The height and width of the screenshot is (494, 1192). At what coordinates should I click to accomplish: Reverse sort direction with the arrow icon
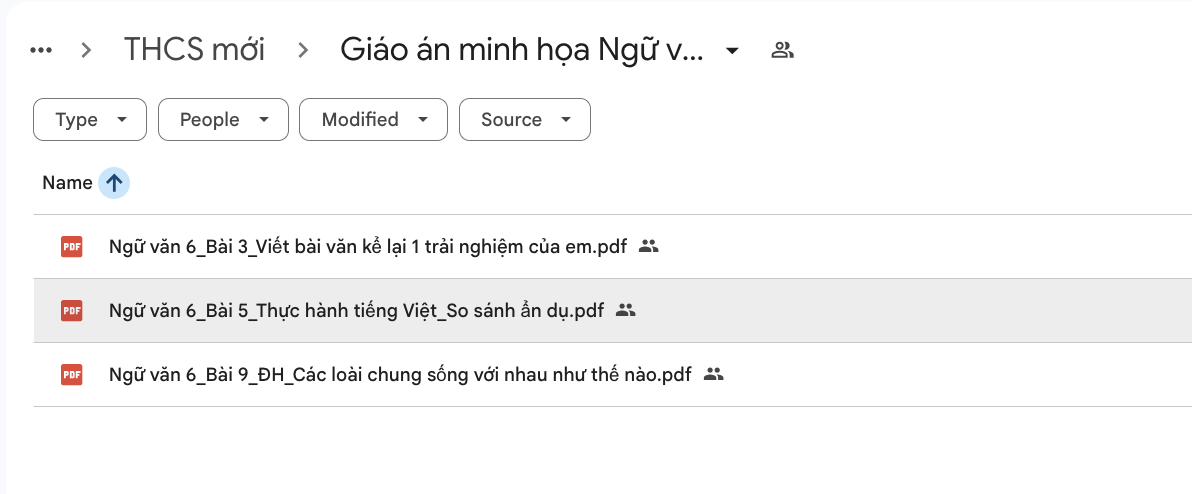[x=115, y=183]
